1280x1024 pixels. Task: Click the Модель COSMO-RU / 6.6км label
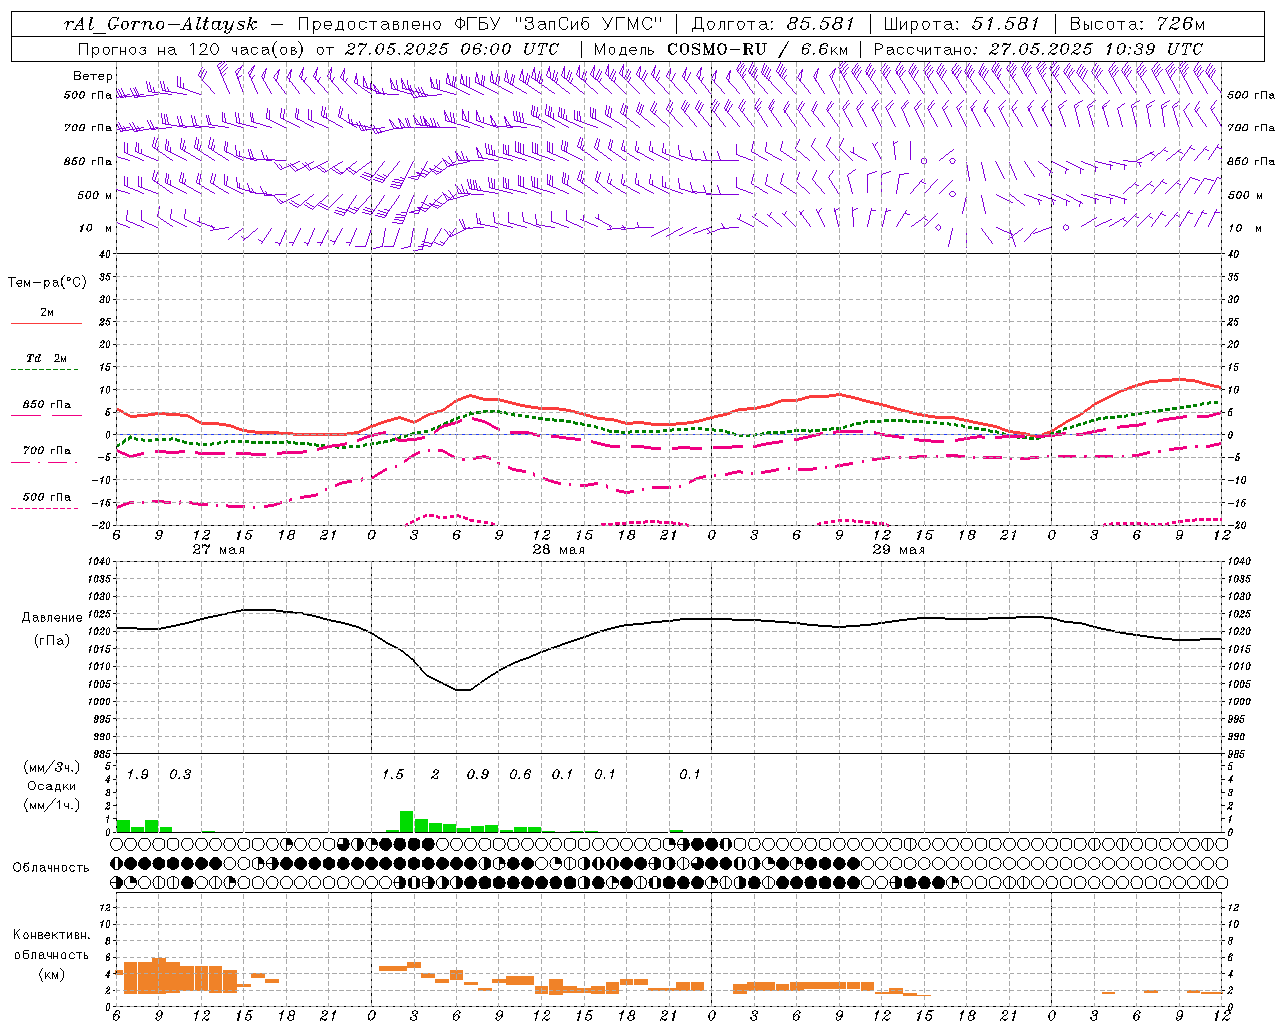tap(720, 49)
